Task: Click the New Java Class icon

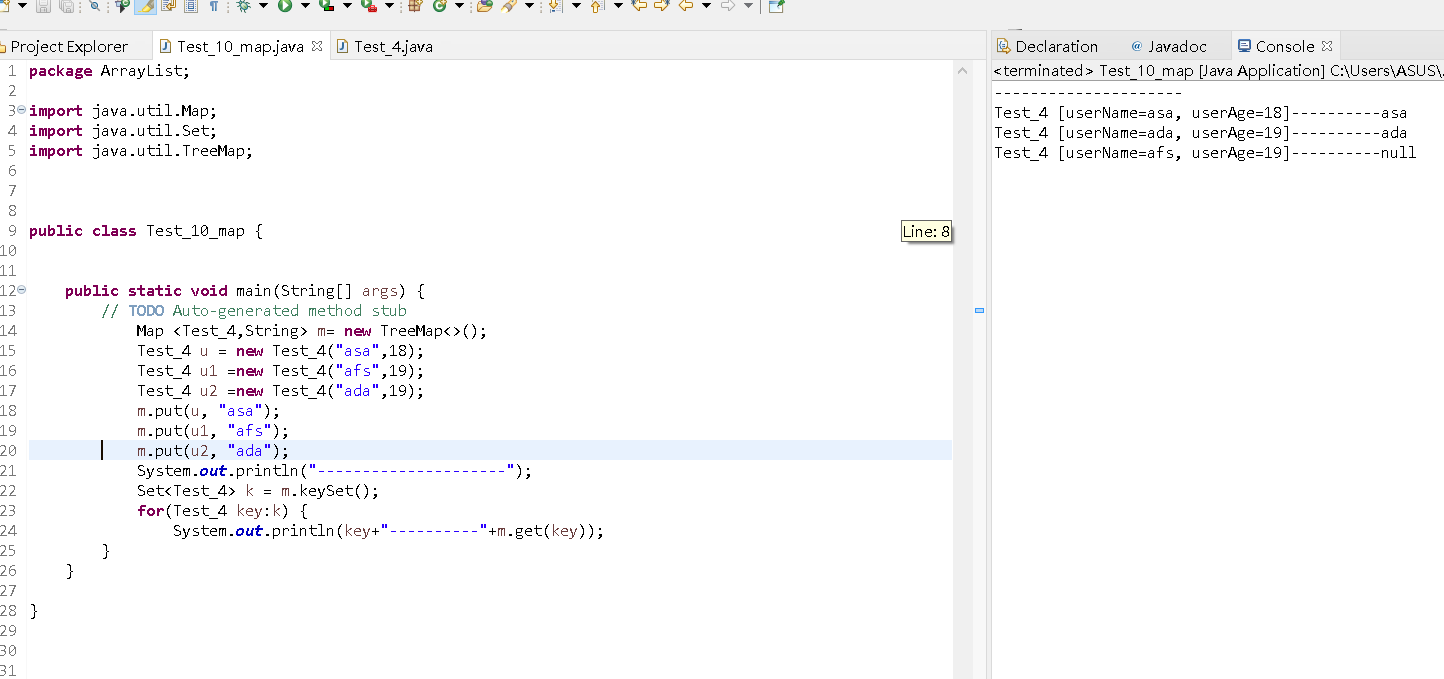Action: click(x=439, y=6)
